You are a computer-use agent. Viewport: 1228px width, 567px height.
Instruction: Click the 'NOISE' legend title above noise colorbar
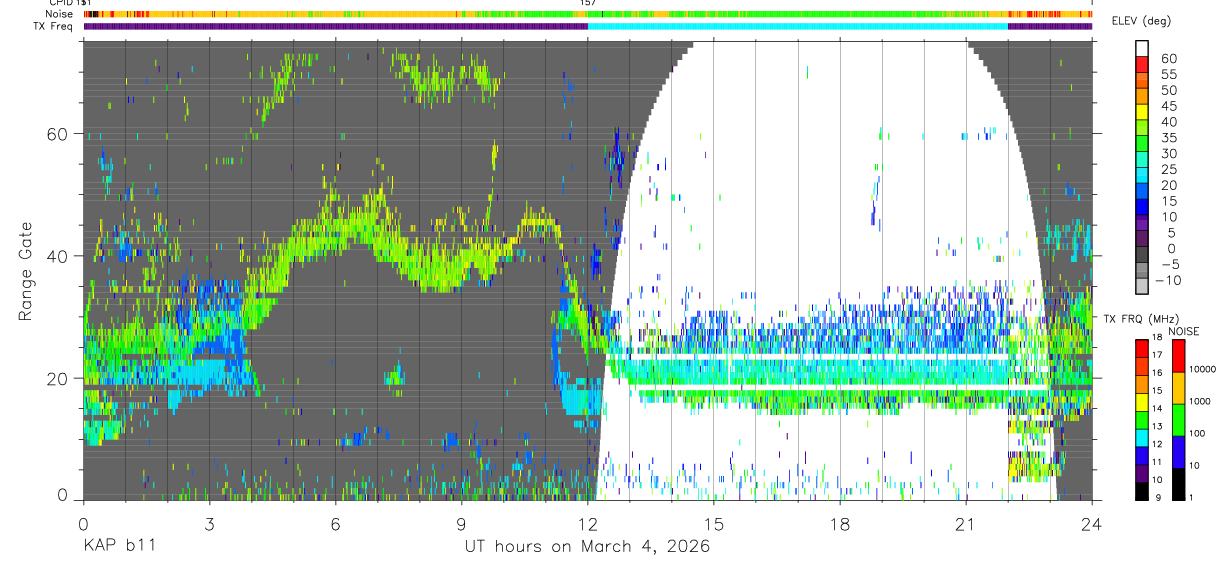tap(1184, 331)
